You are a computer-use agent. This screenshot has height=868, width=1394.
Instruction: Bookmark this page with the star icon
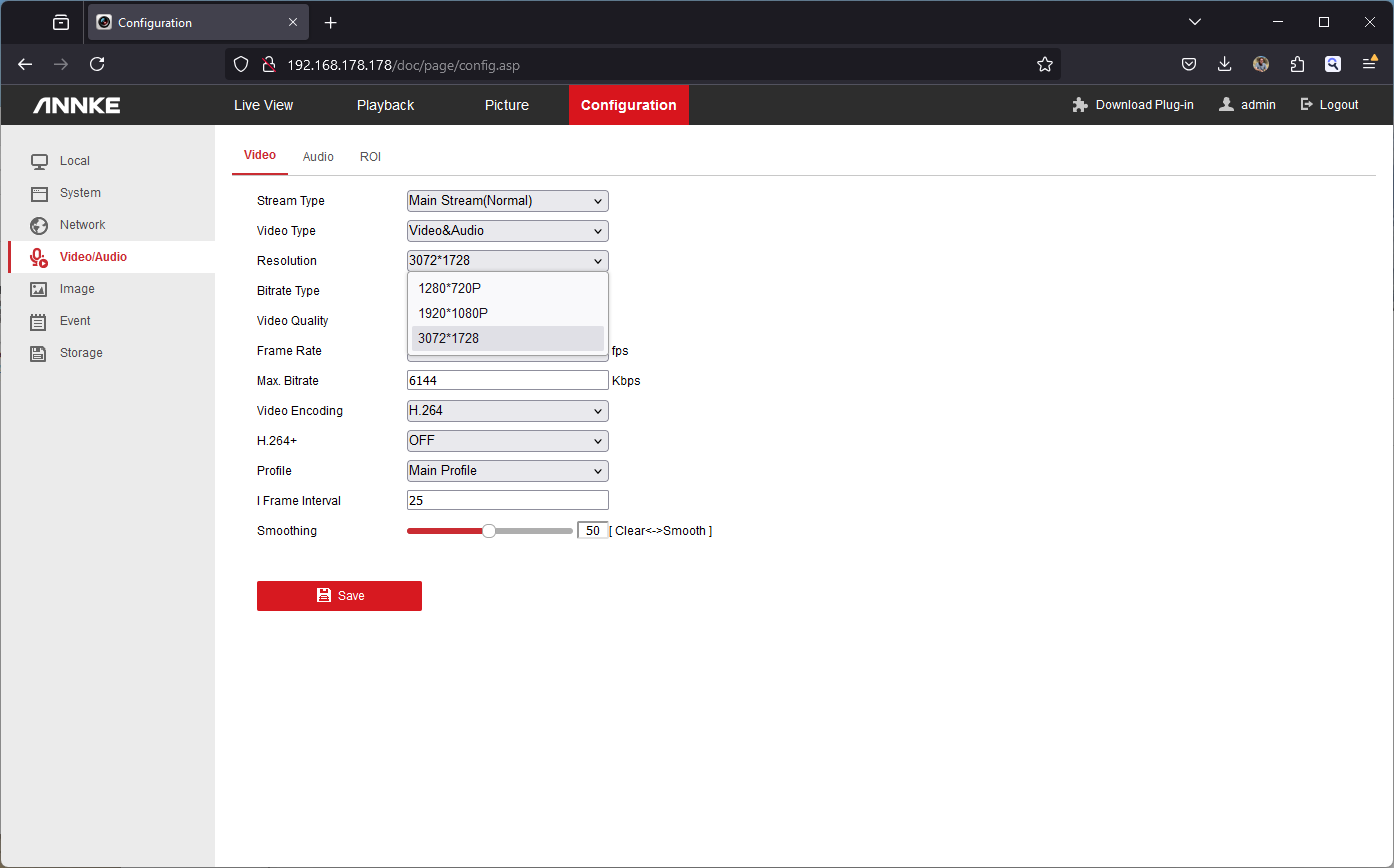pos(1045,64)
